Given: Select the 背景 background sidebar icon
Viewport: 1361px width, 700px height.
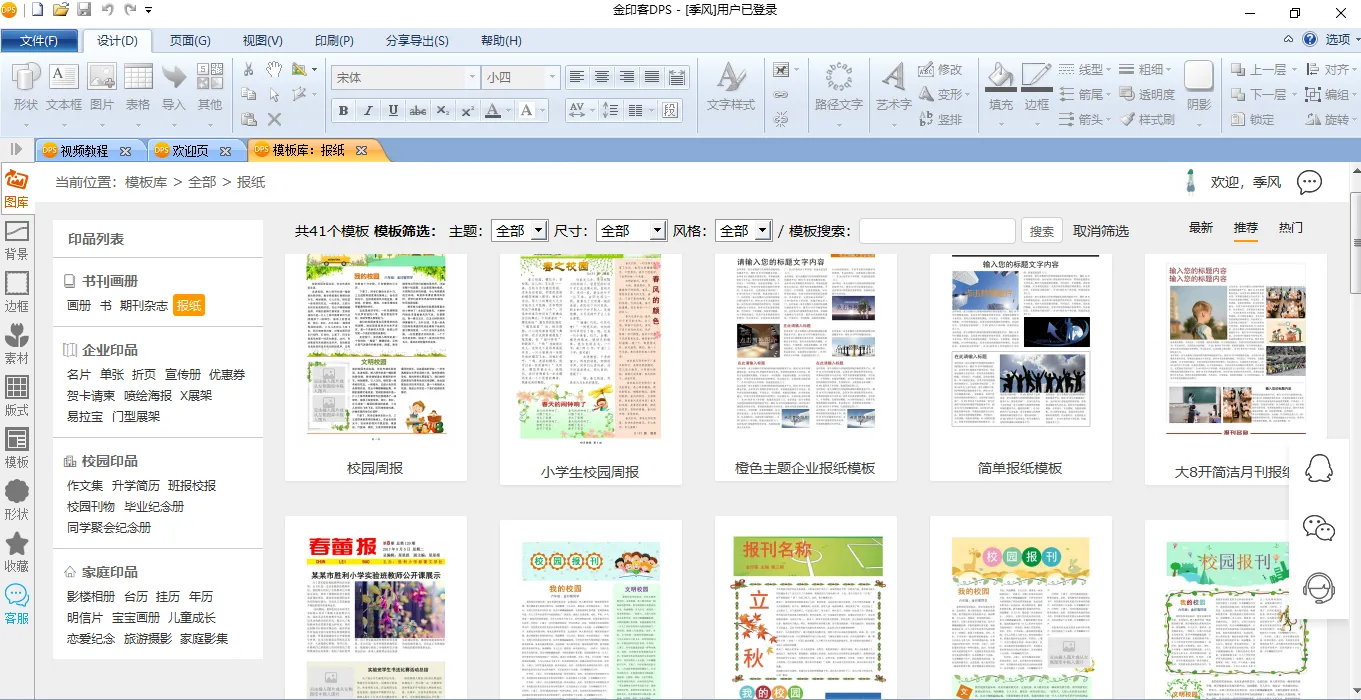Looking at the screenshot, I should point(17,240).
